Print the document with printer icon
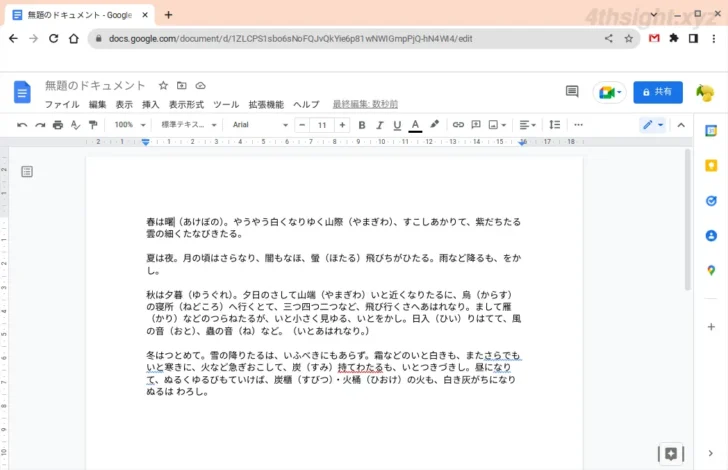 (58, 125)
